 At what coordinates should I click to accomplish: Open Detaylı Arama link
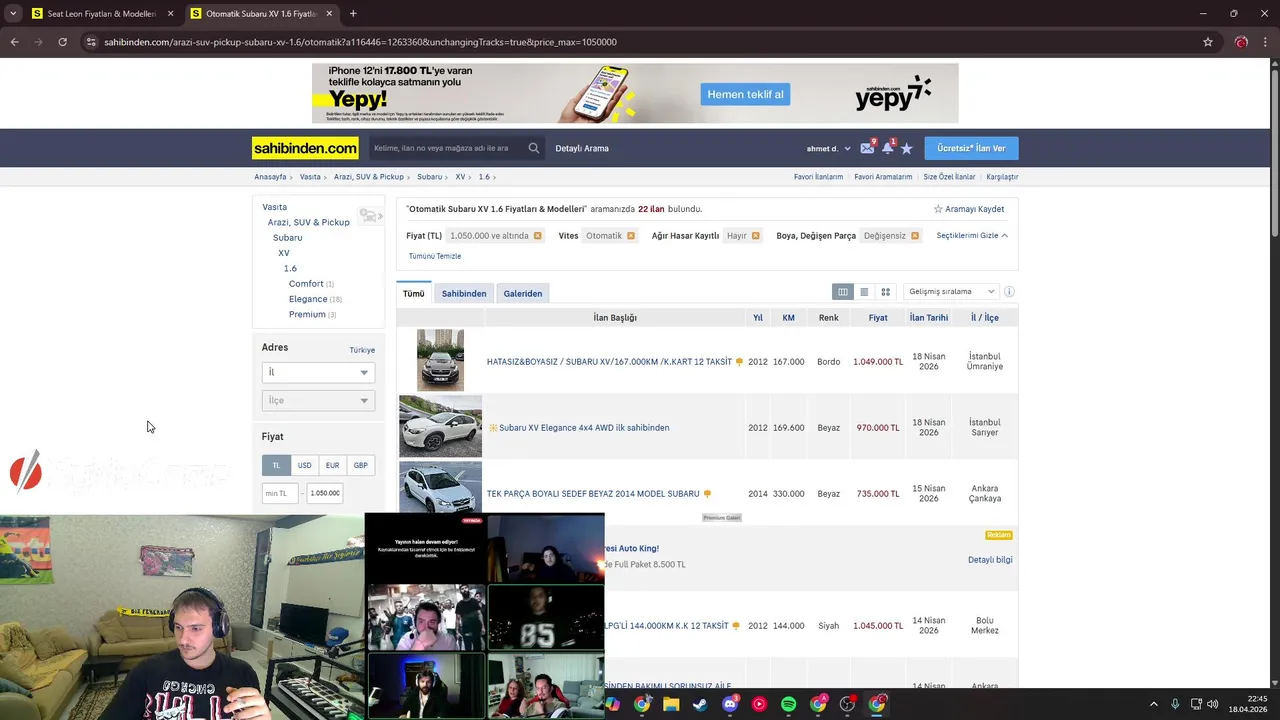click(582, 149)
